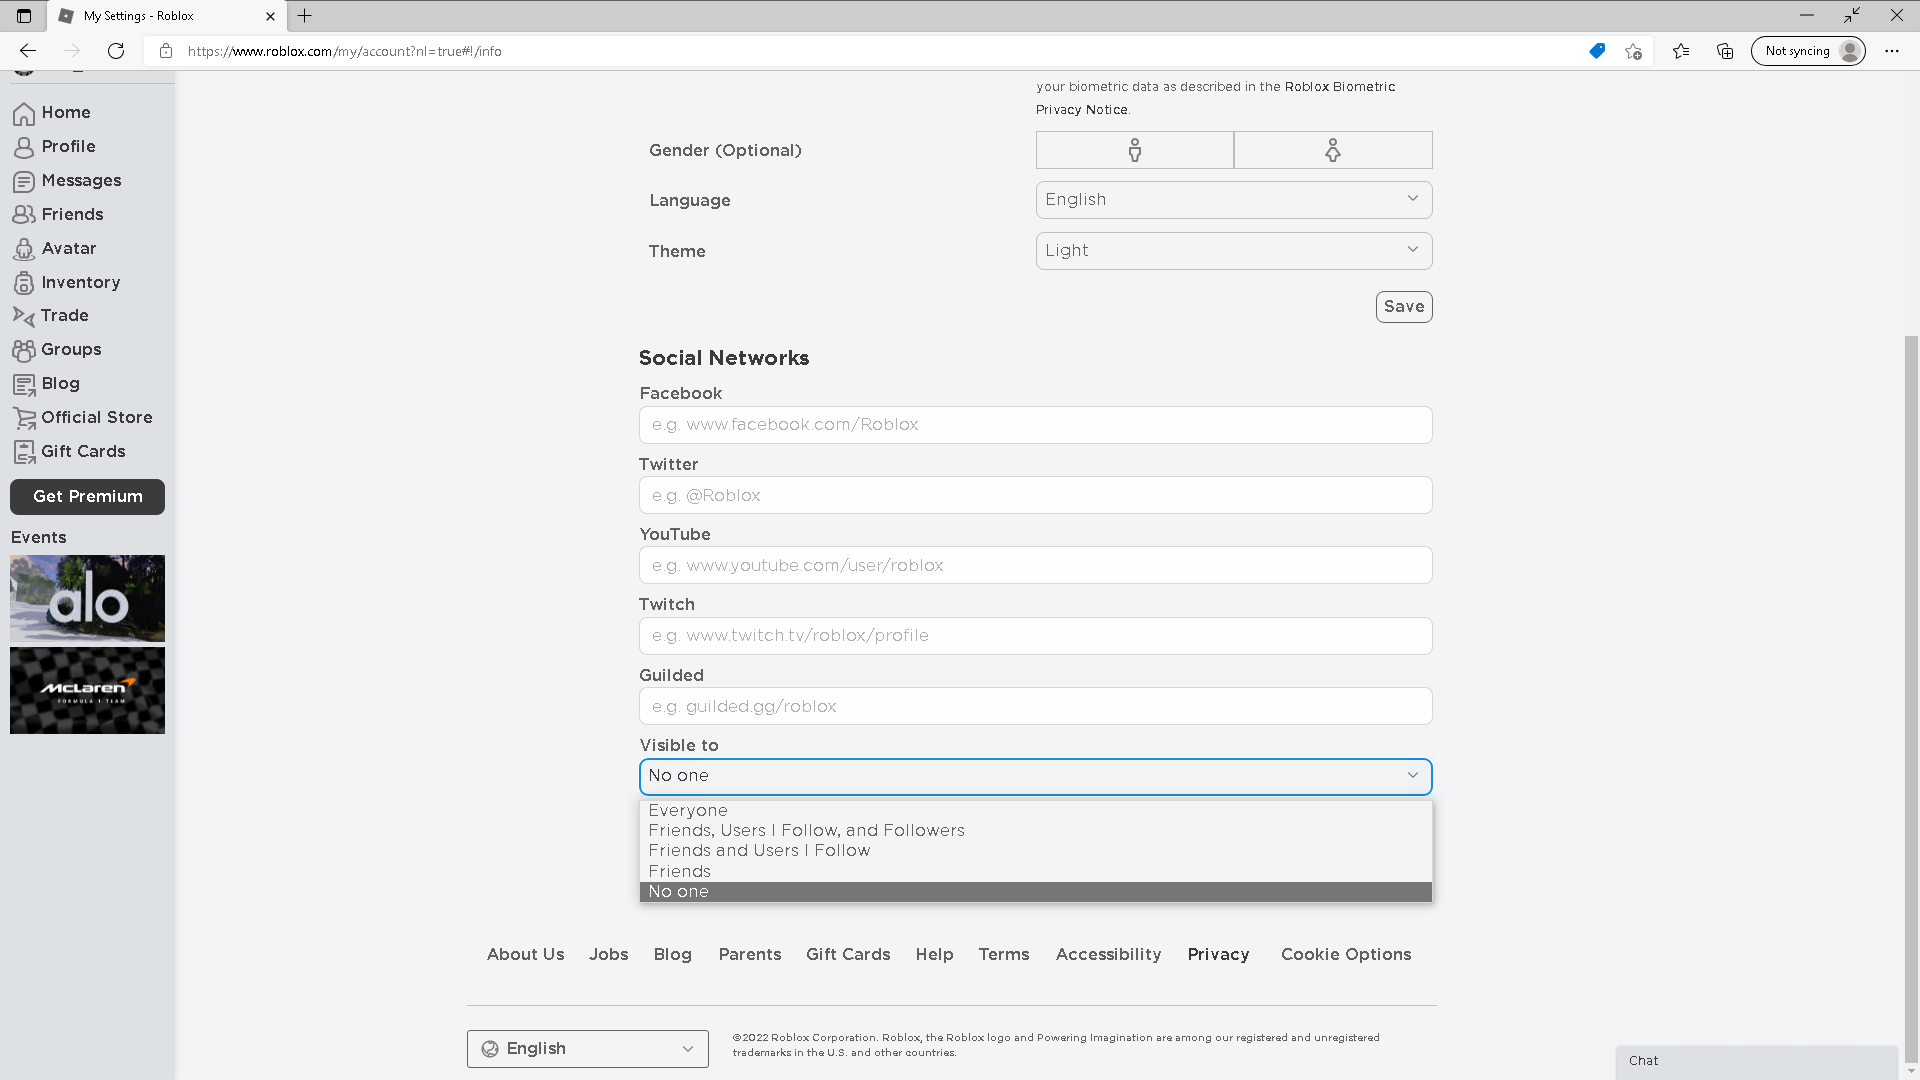Focus the Facebook input field
This screenshot has width=1920, height=1080.
[1035, 425]
